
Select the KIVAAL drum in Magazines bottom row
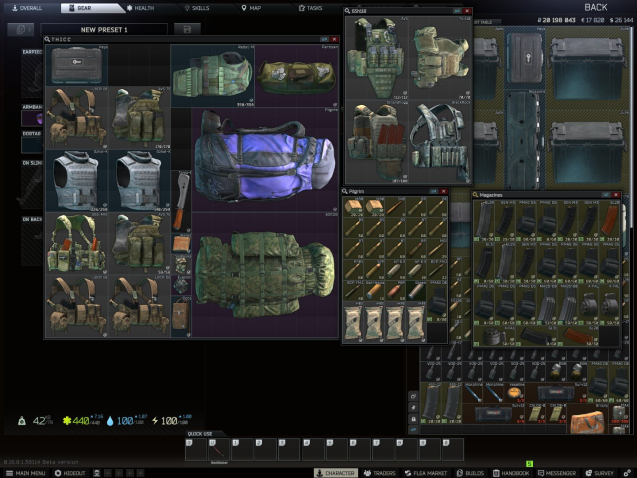pos(494,336)
